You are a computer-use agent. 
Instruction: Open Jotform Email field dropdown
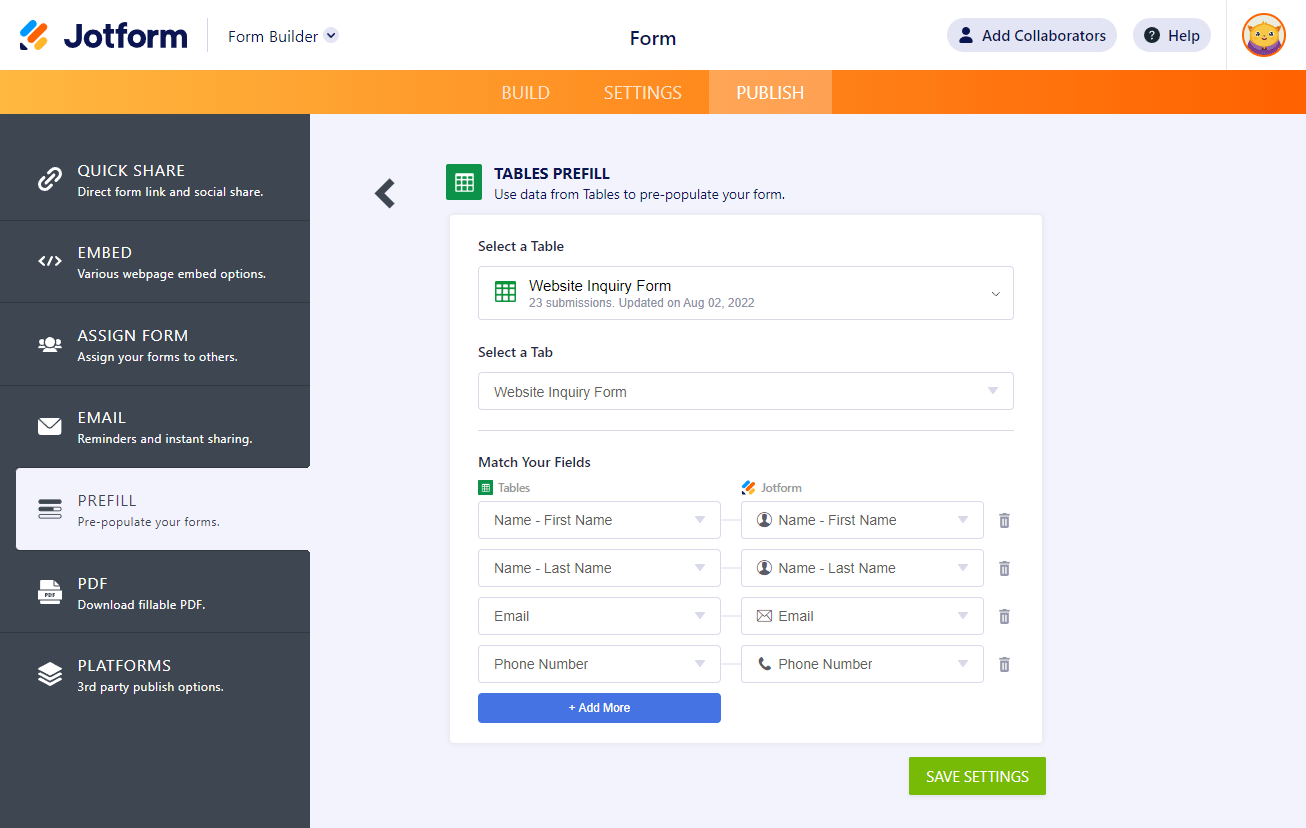pos(862,616)
